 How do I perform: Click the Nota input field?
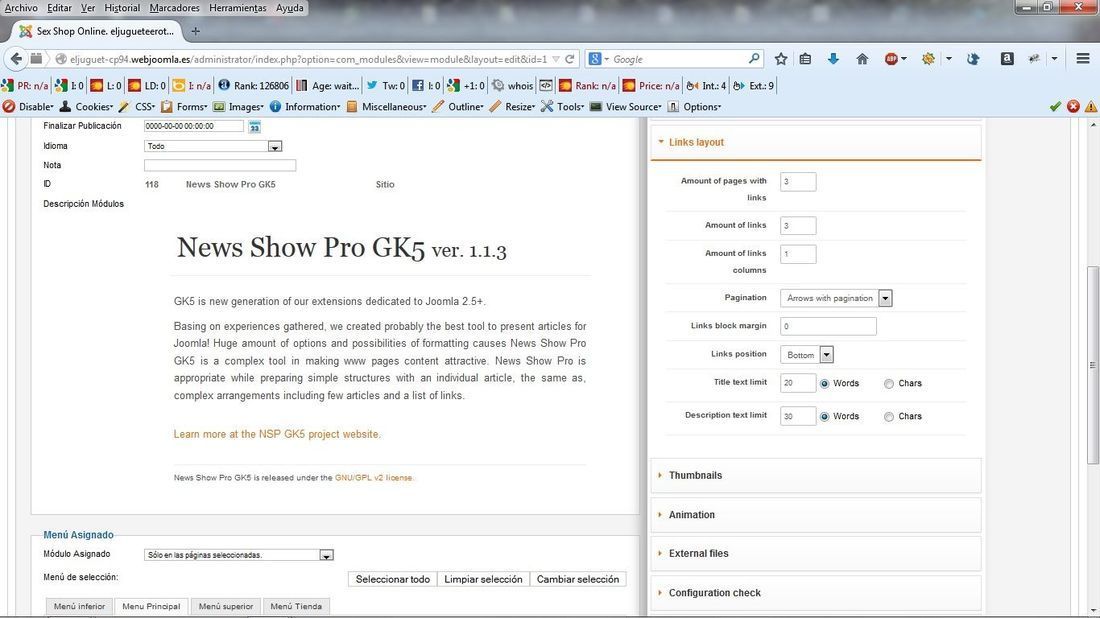(x=220, y=166)
